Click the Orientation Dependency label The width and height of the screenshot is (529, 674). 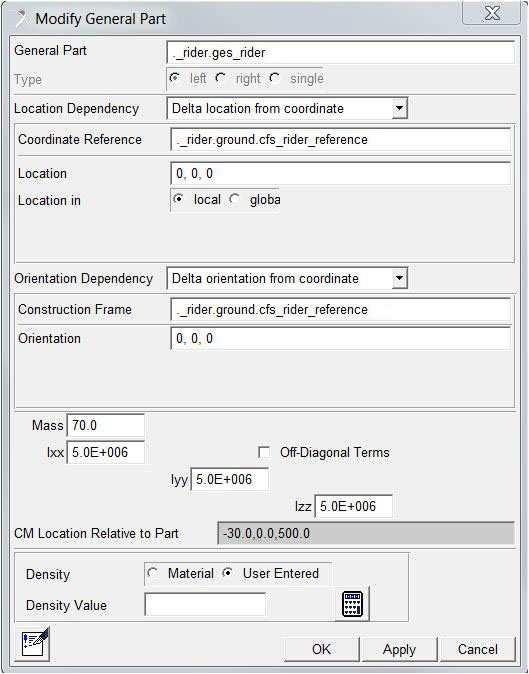tap(83, 279)
